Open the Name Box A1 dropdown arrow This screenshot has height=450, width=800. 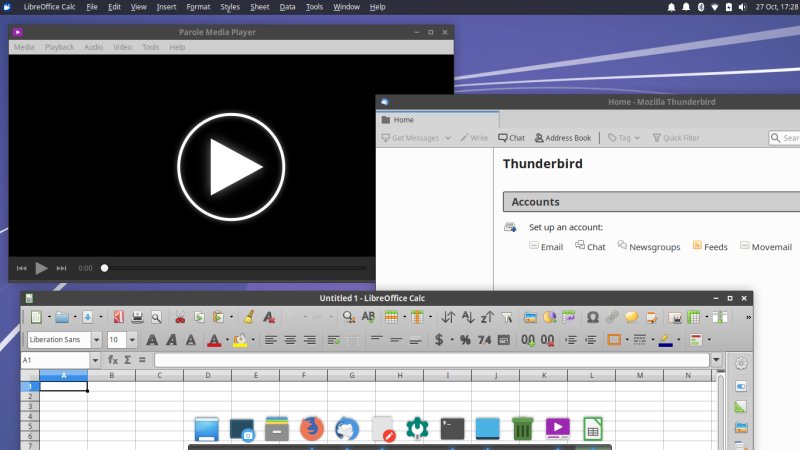tap(95, 360)
